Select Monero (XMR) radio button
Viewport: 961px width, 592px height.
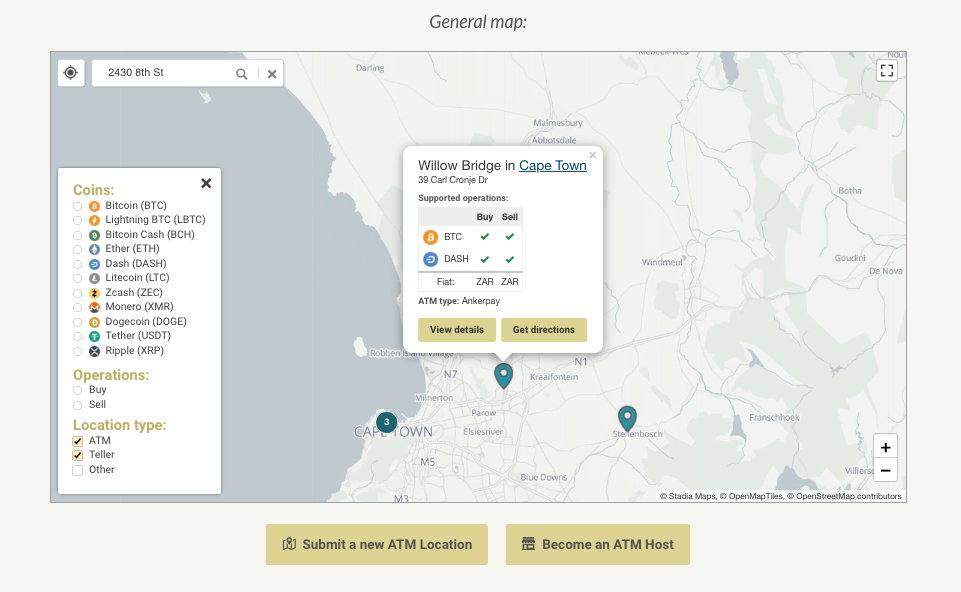(77, 308)
